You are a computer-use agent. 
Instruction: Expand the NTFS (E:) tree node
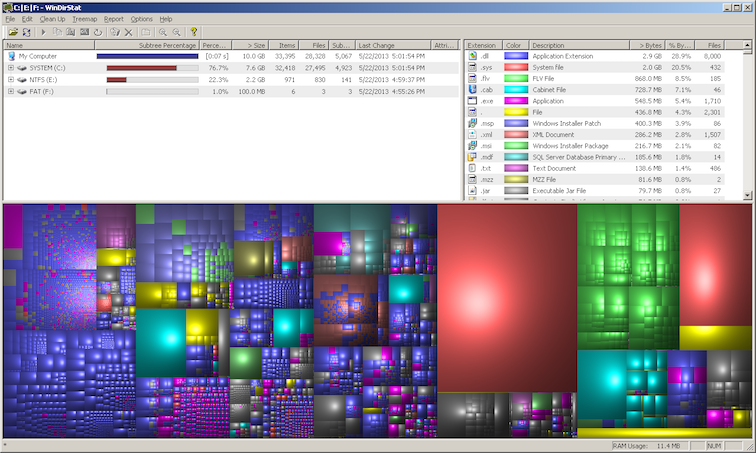tap(11, 80)
